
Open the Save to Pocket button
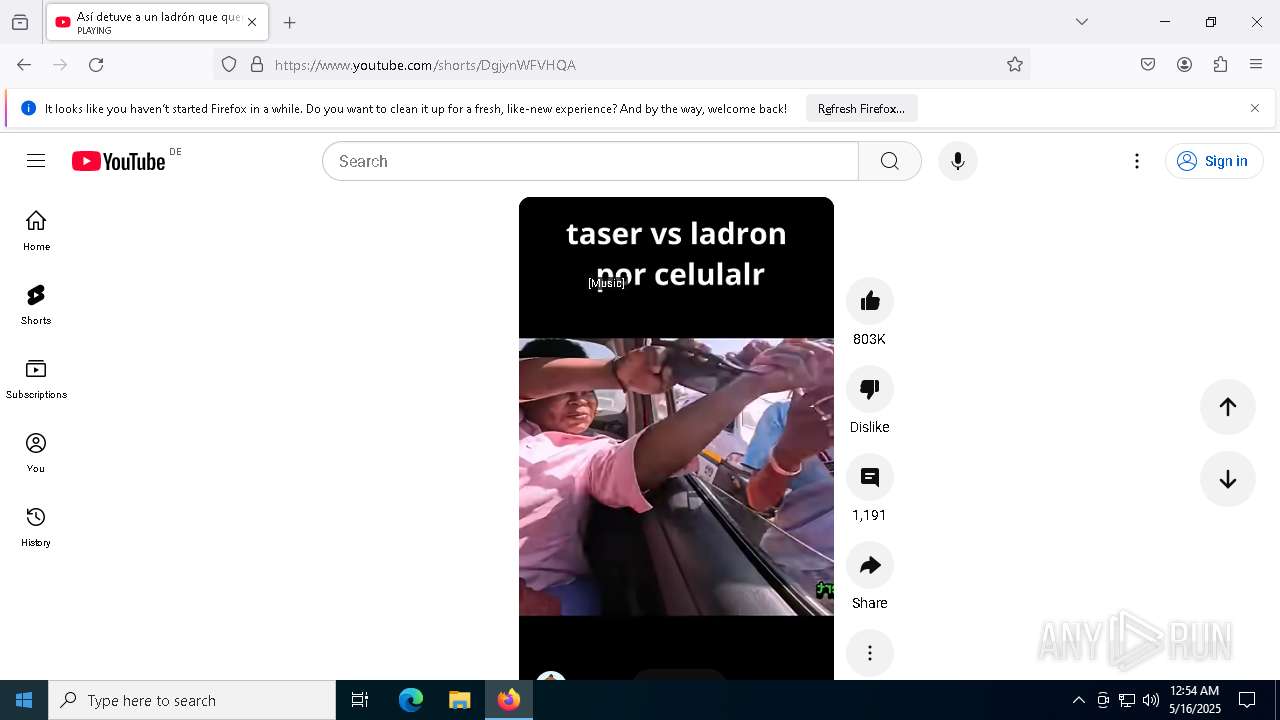coord(1148,65)
